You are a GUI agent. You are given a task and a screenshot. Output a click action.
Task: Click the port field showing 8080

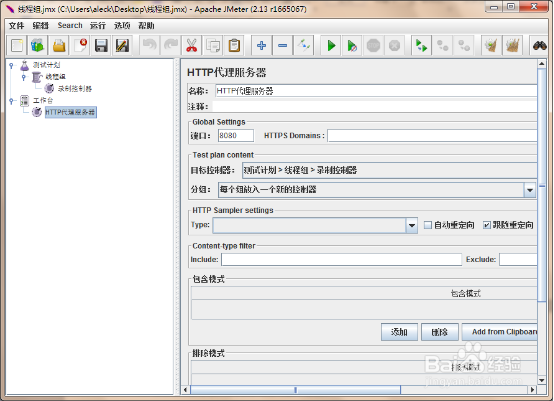click(x=236, y=135)
